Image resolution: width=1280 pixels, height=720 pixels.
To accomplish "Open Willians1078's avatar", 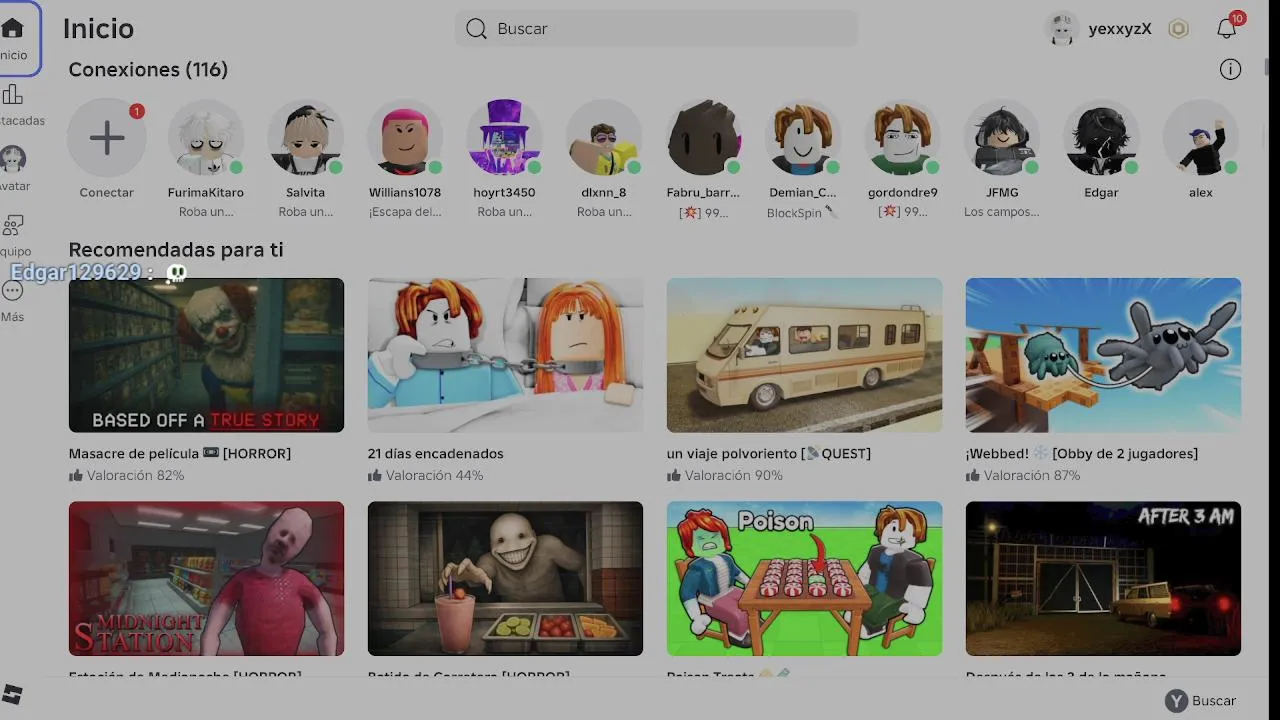I will (x=405, y=138).
